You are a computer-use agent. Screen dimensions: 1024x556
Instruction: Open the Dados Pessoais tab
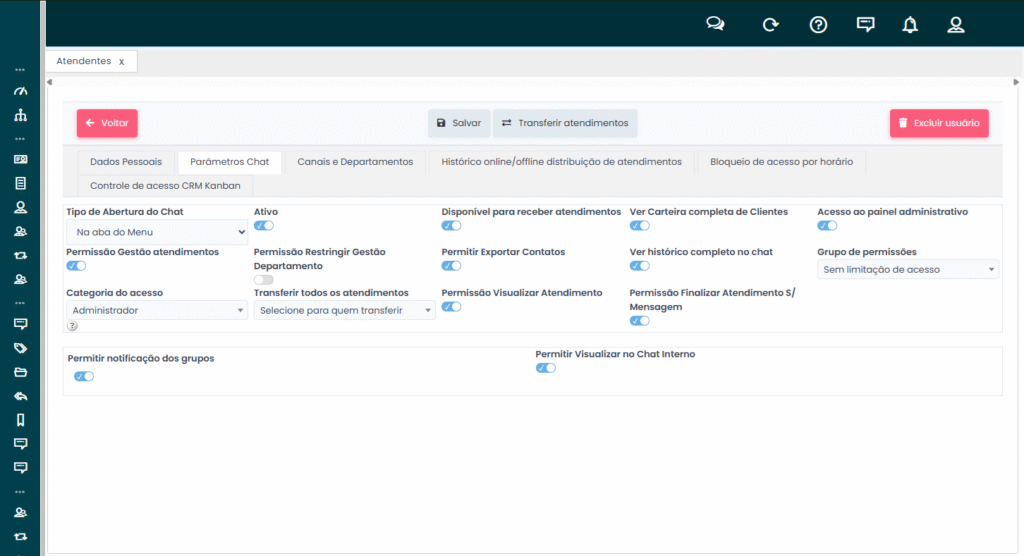click(x=126, y=161)
